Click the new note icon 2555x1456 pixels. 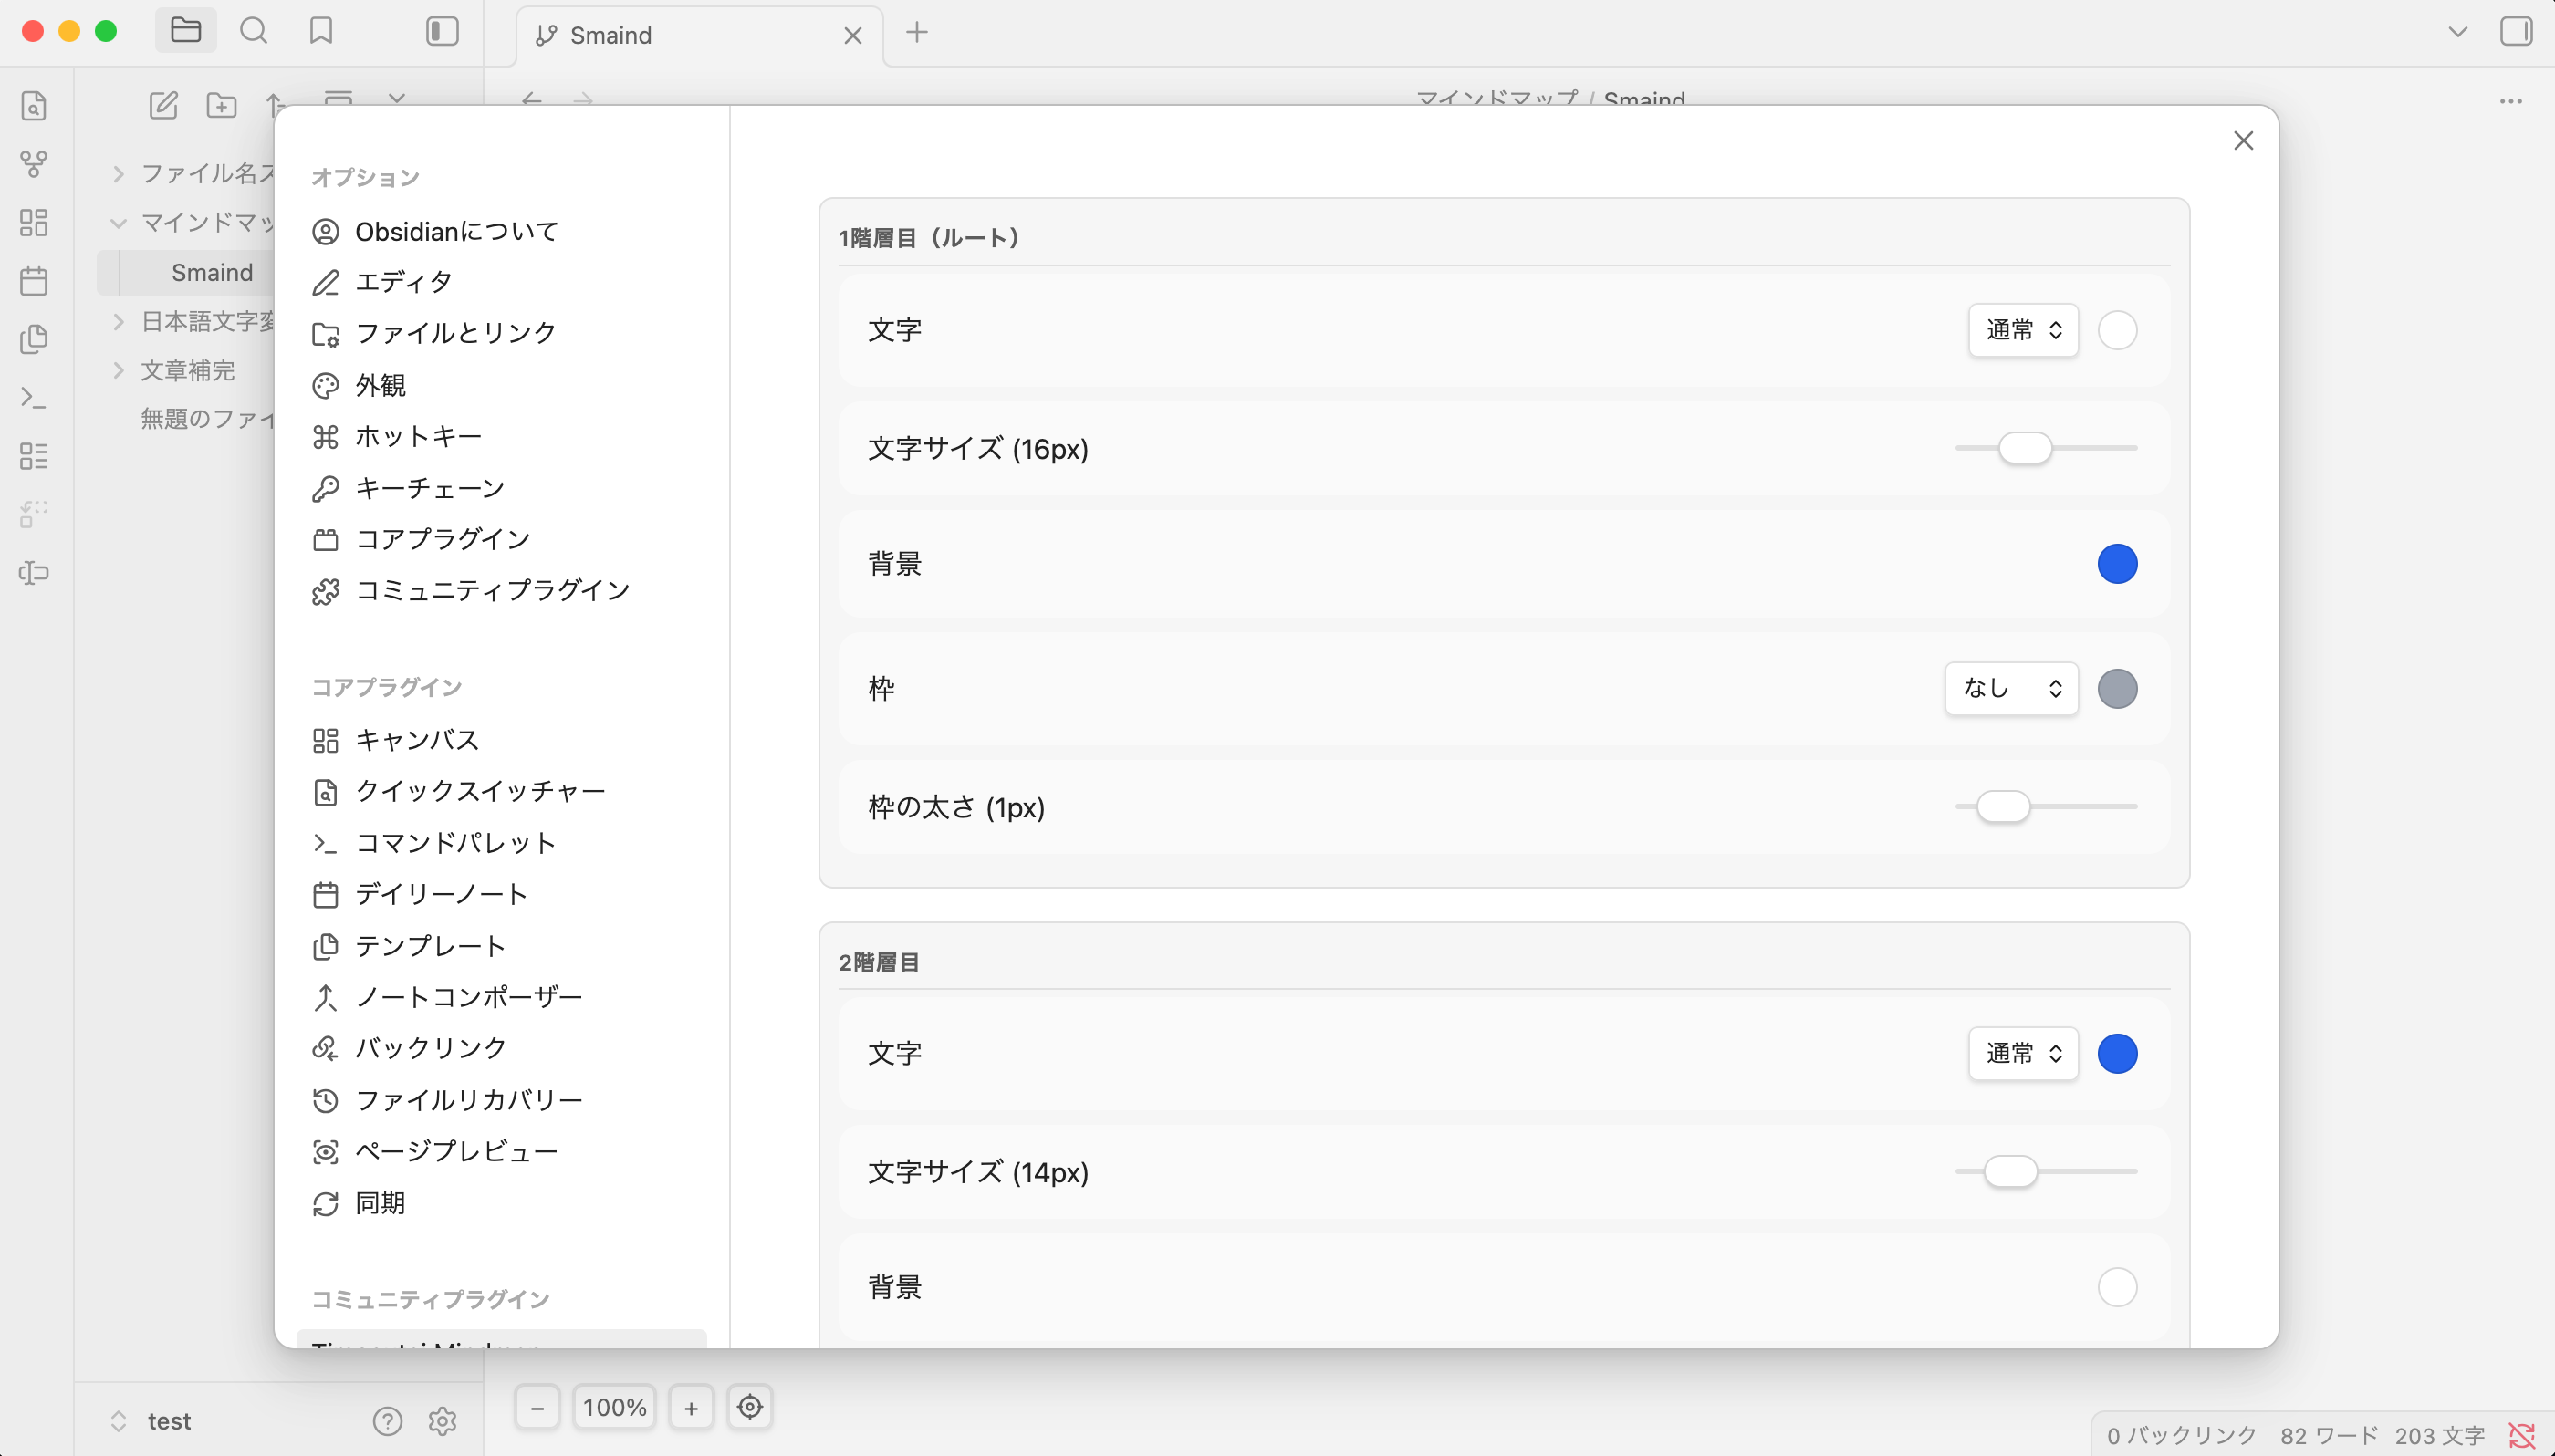coord(163,105)
